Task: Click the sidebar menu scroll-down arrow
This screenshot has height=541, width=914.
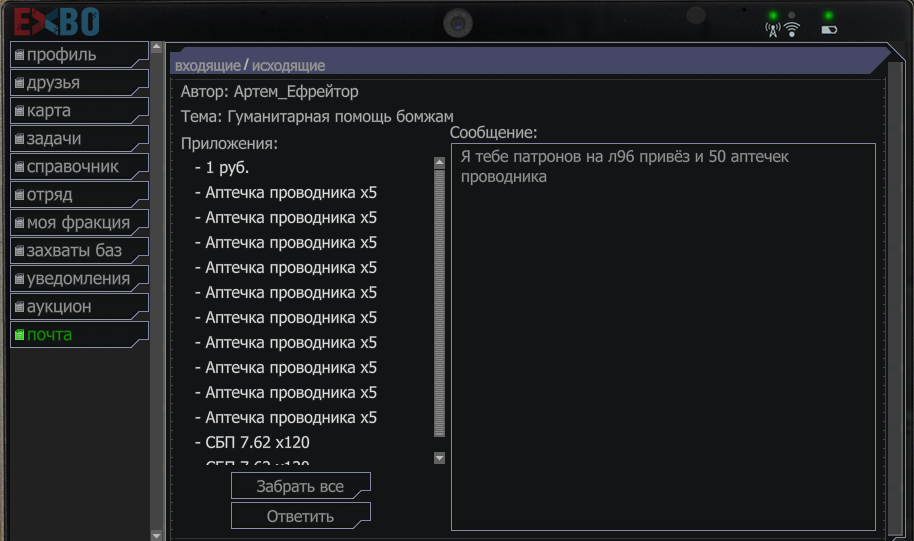Action: [156, 535]
